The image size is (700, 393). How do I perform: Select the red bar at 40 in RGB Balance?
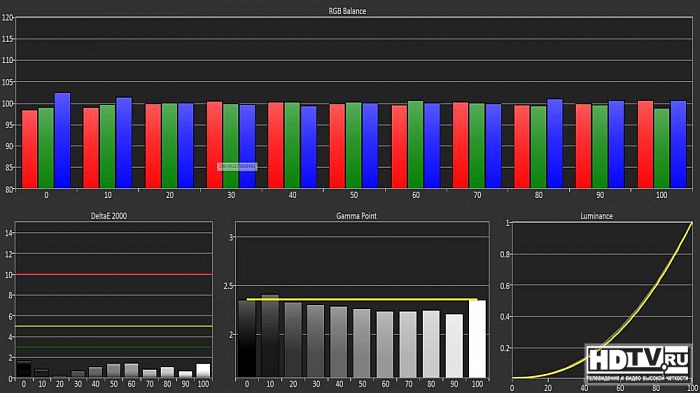[276, 146]
